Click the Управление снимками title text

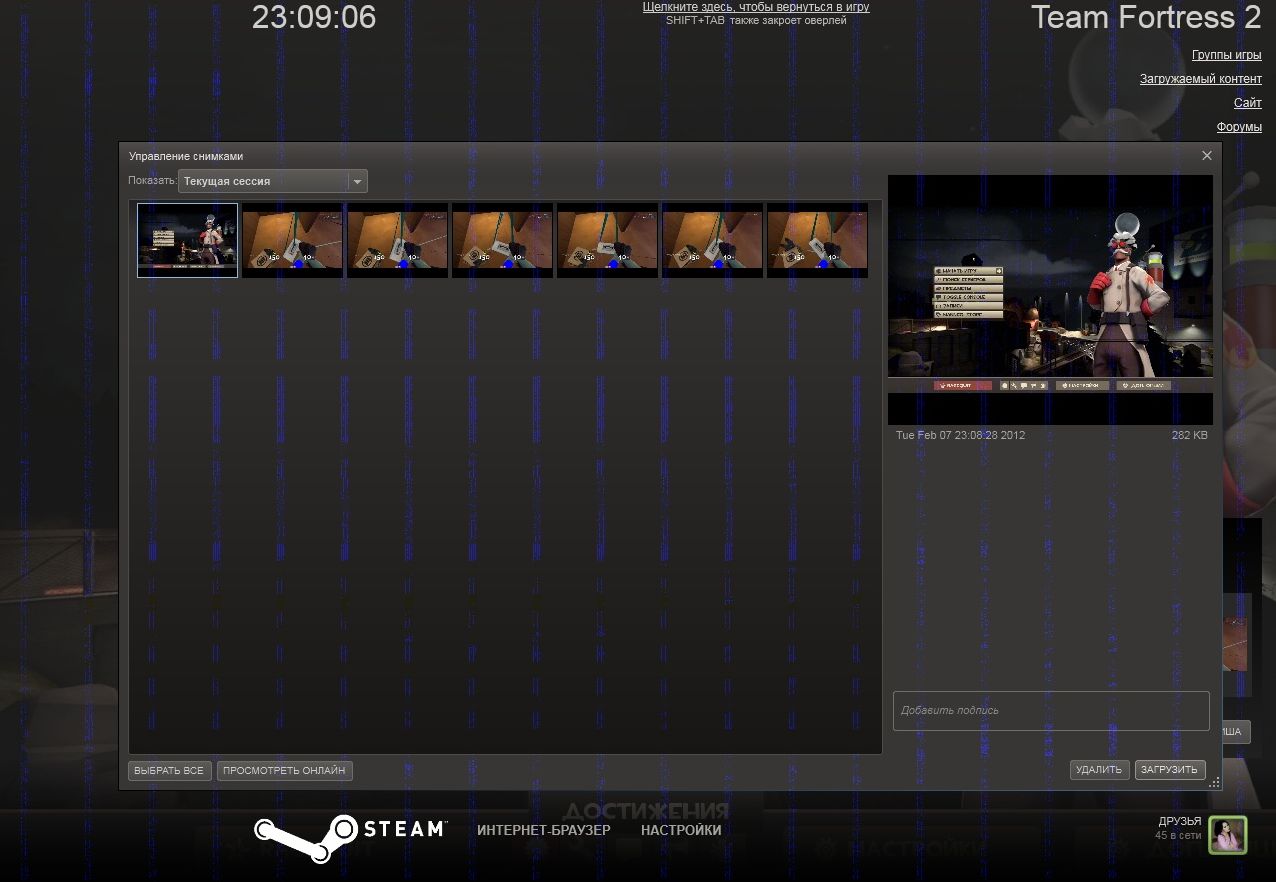coord(186,156)
